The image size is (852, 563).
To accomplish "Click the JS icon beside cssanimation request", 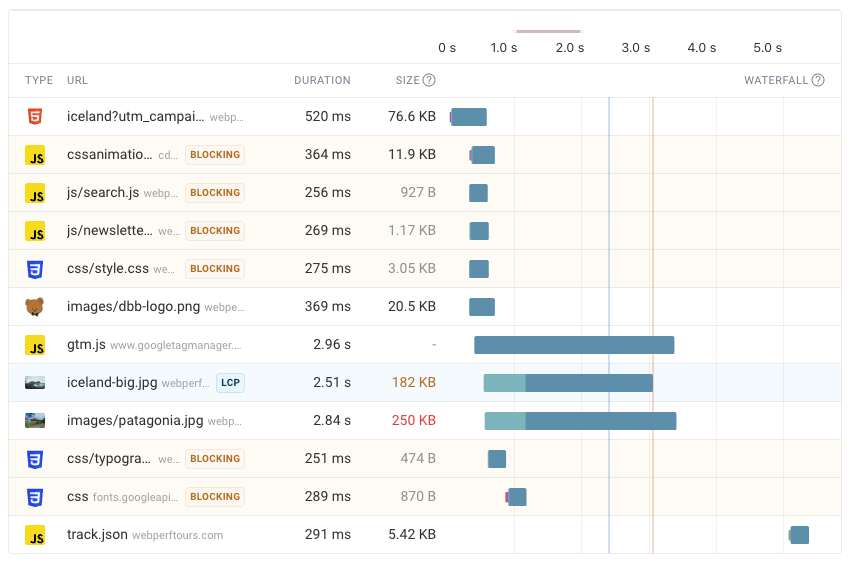I will 35,155.
